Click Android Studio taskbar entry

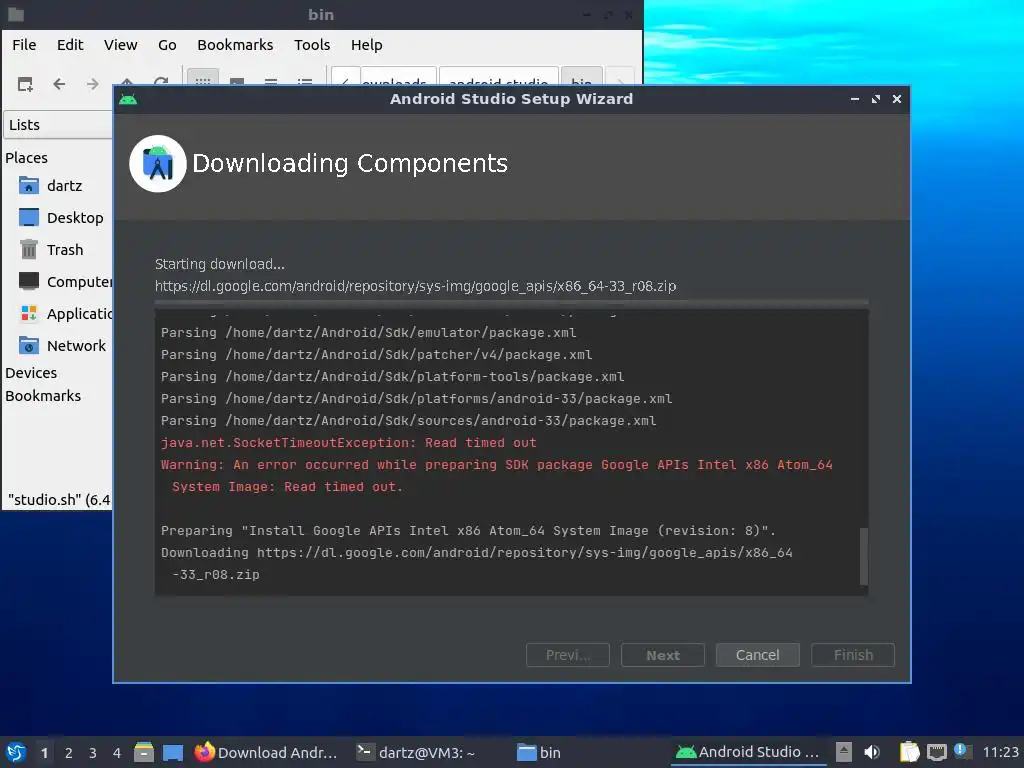coord(748,752)
